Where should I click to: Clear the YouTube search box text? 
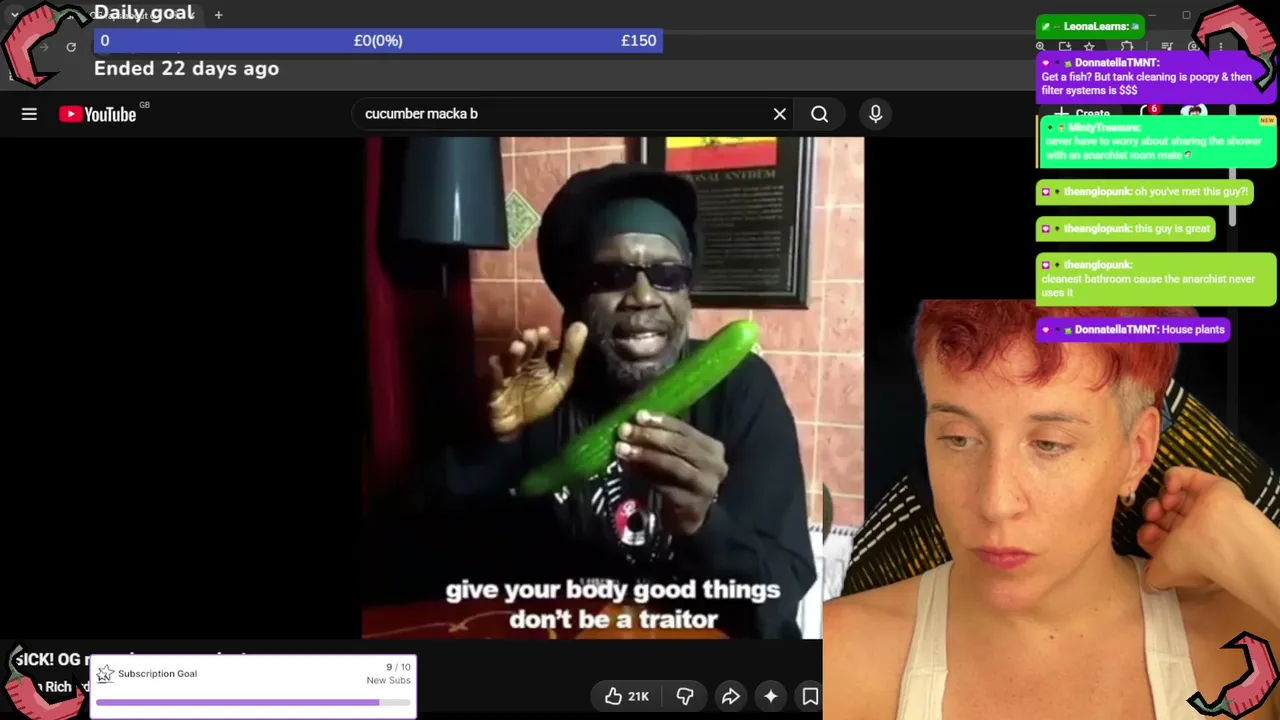(780, 114)
